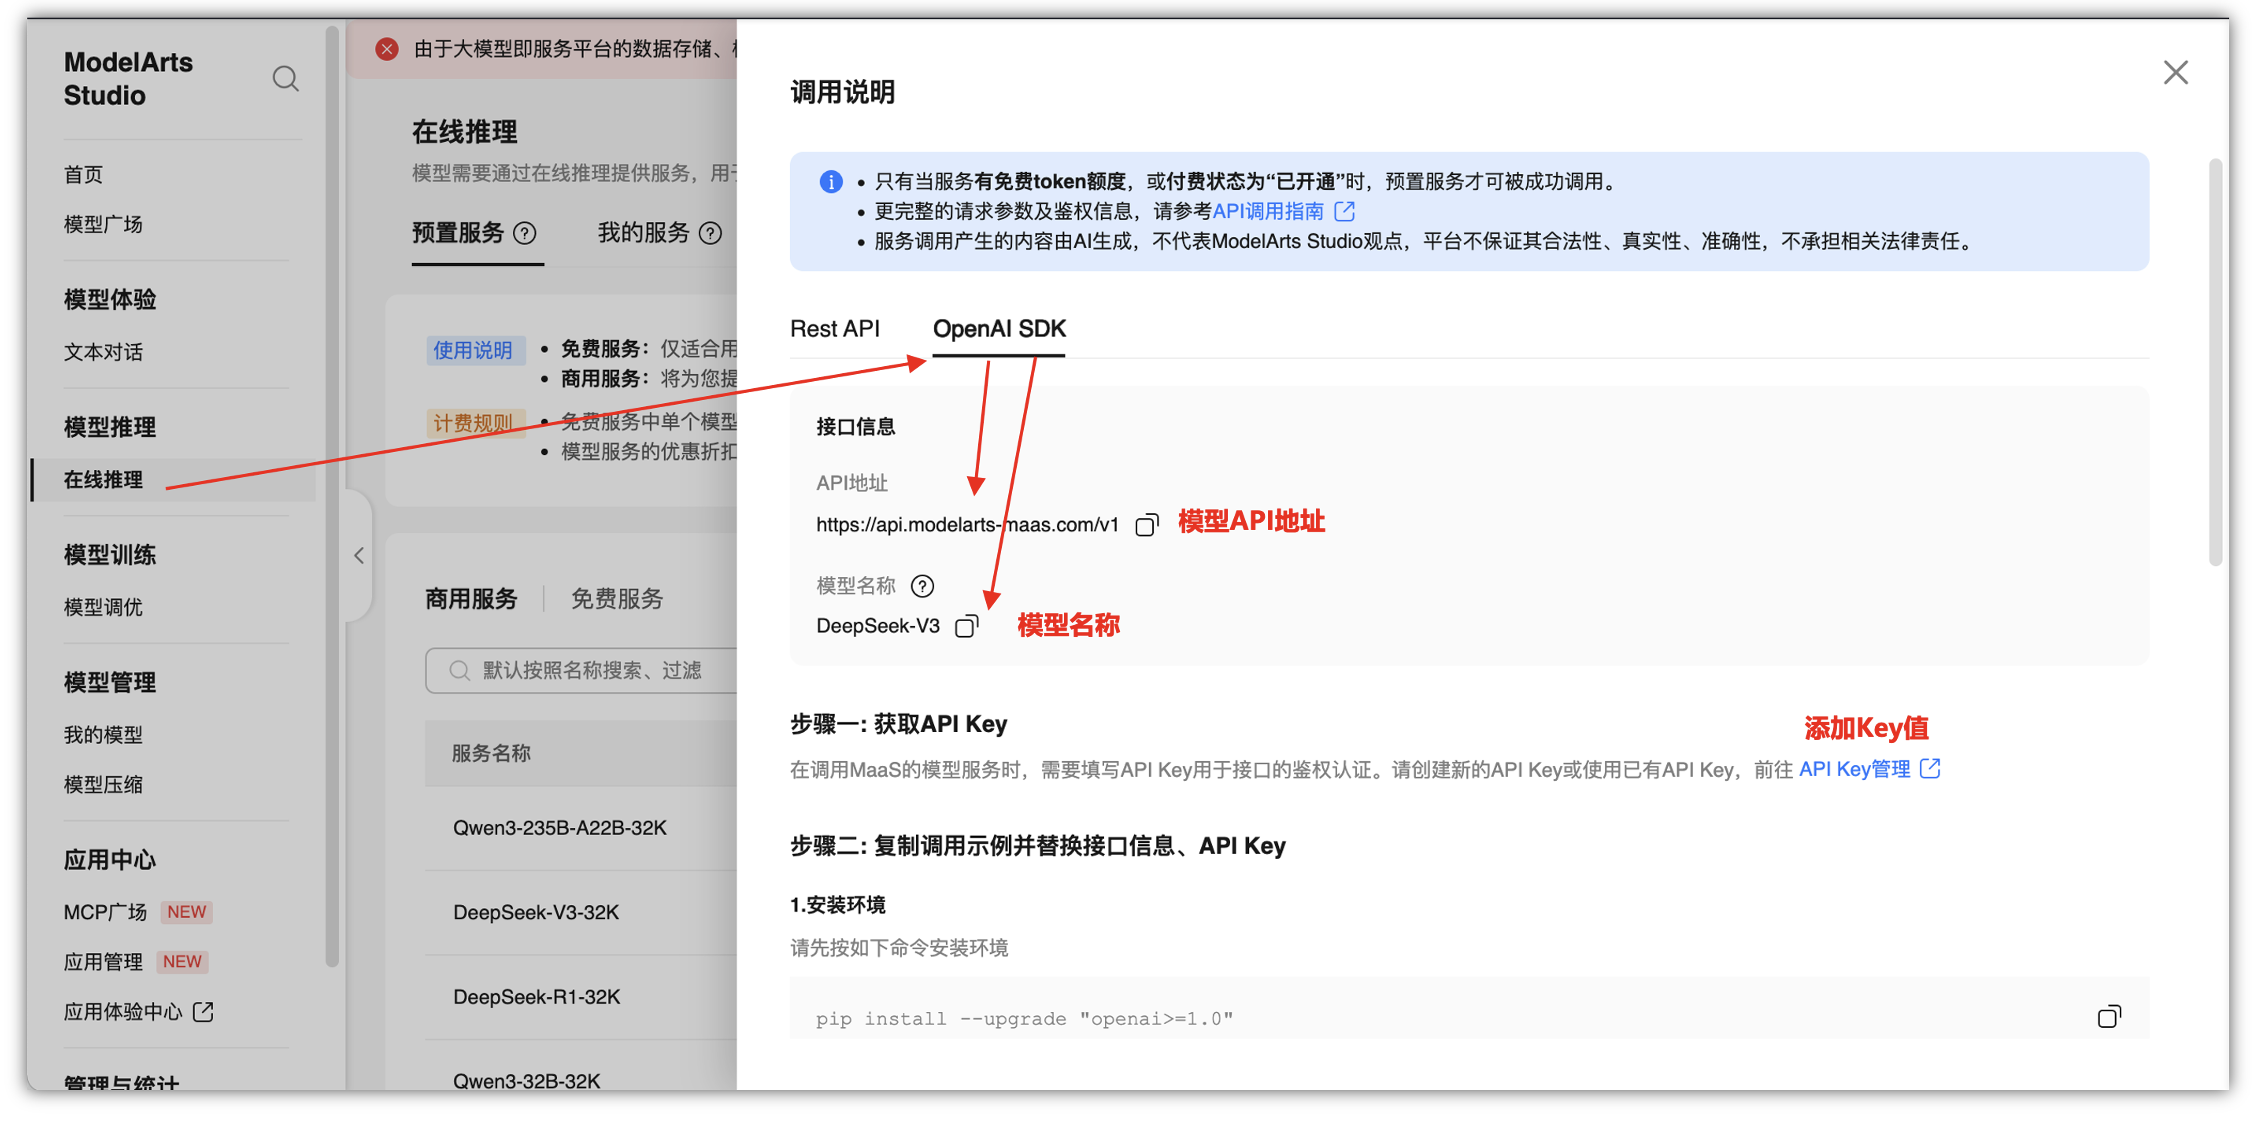Open 模型广场 in sidebar

[x=103, y=224]
